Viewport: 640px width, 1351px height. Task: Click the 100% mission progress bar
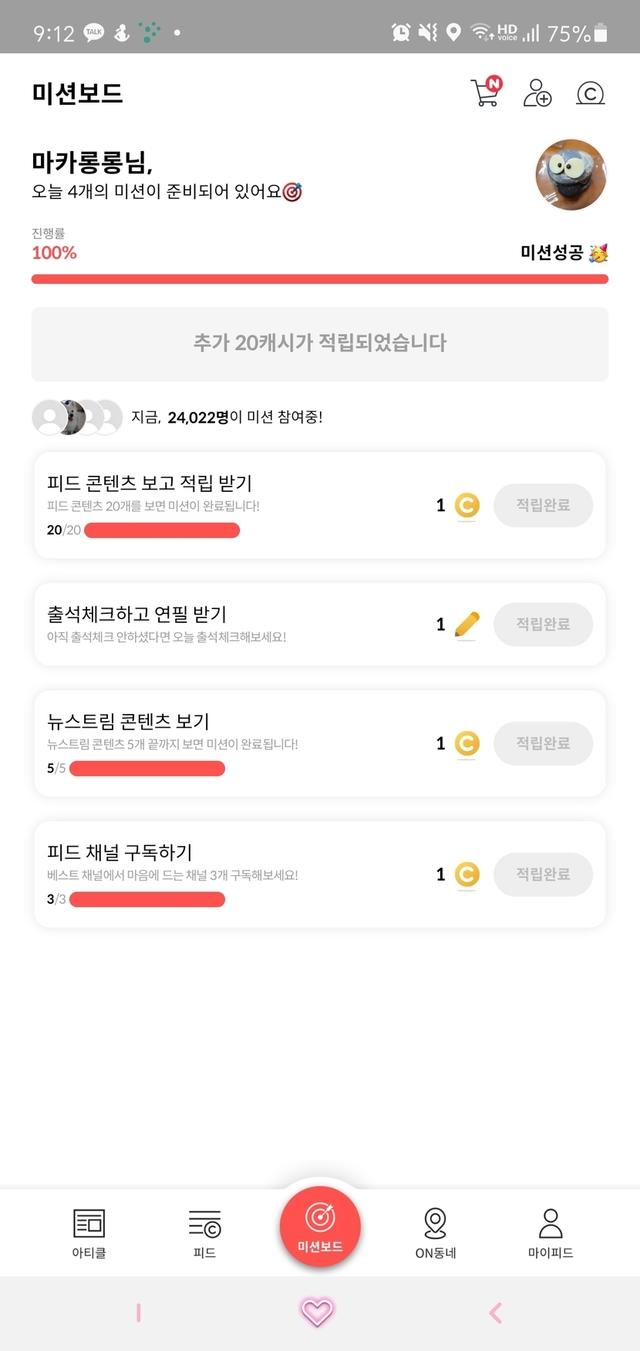tap(320, 279)
